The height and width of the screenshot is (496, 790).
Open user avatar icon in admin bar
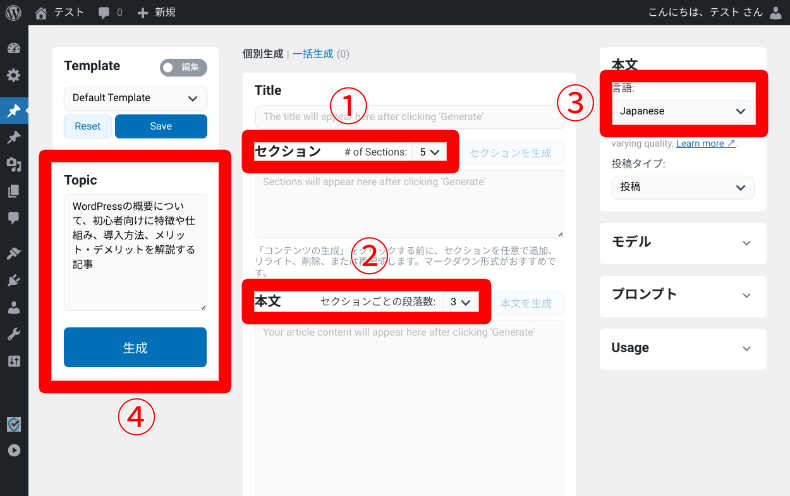point(776,13)
